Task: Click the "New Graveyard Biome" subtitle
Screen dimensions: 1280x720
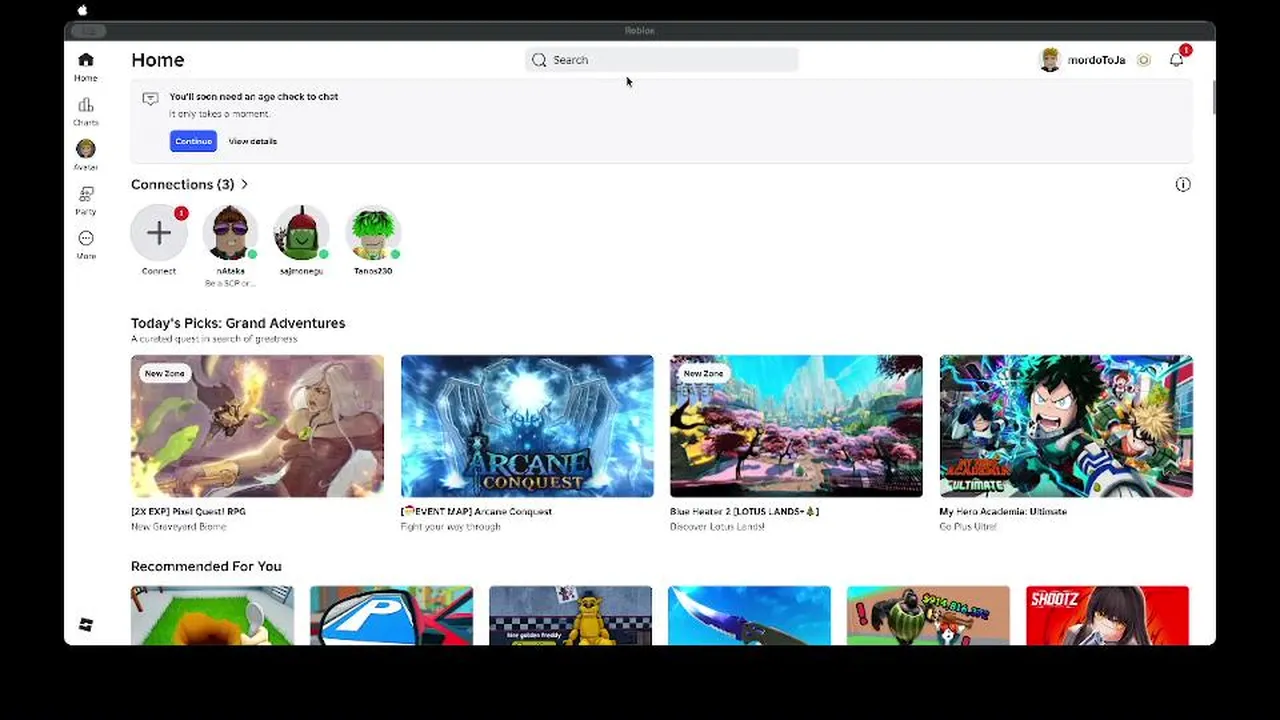Action: pyautogui.click(x=178, y=527)
